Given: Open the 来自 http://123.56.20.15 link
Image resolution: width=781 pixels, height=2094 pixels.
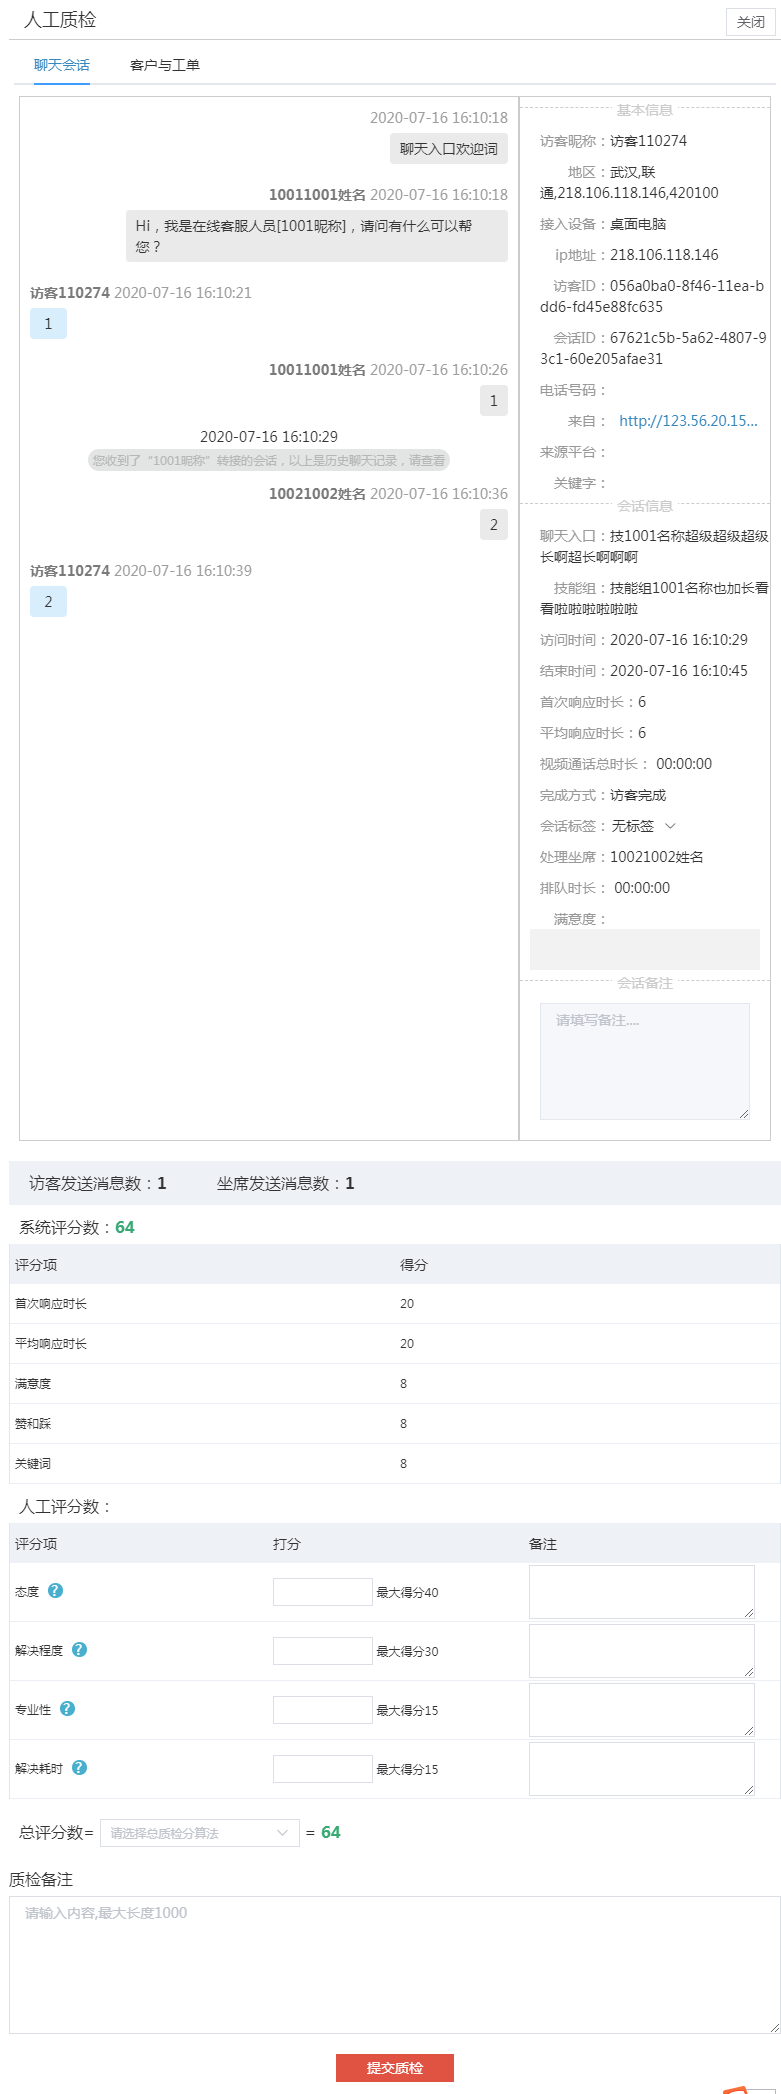Looking at the screenshot, I should [x=688, y=421].
